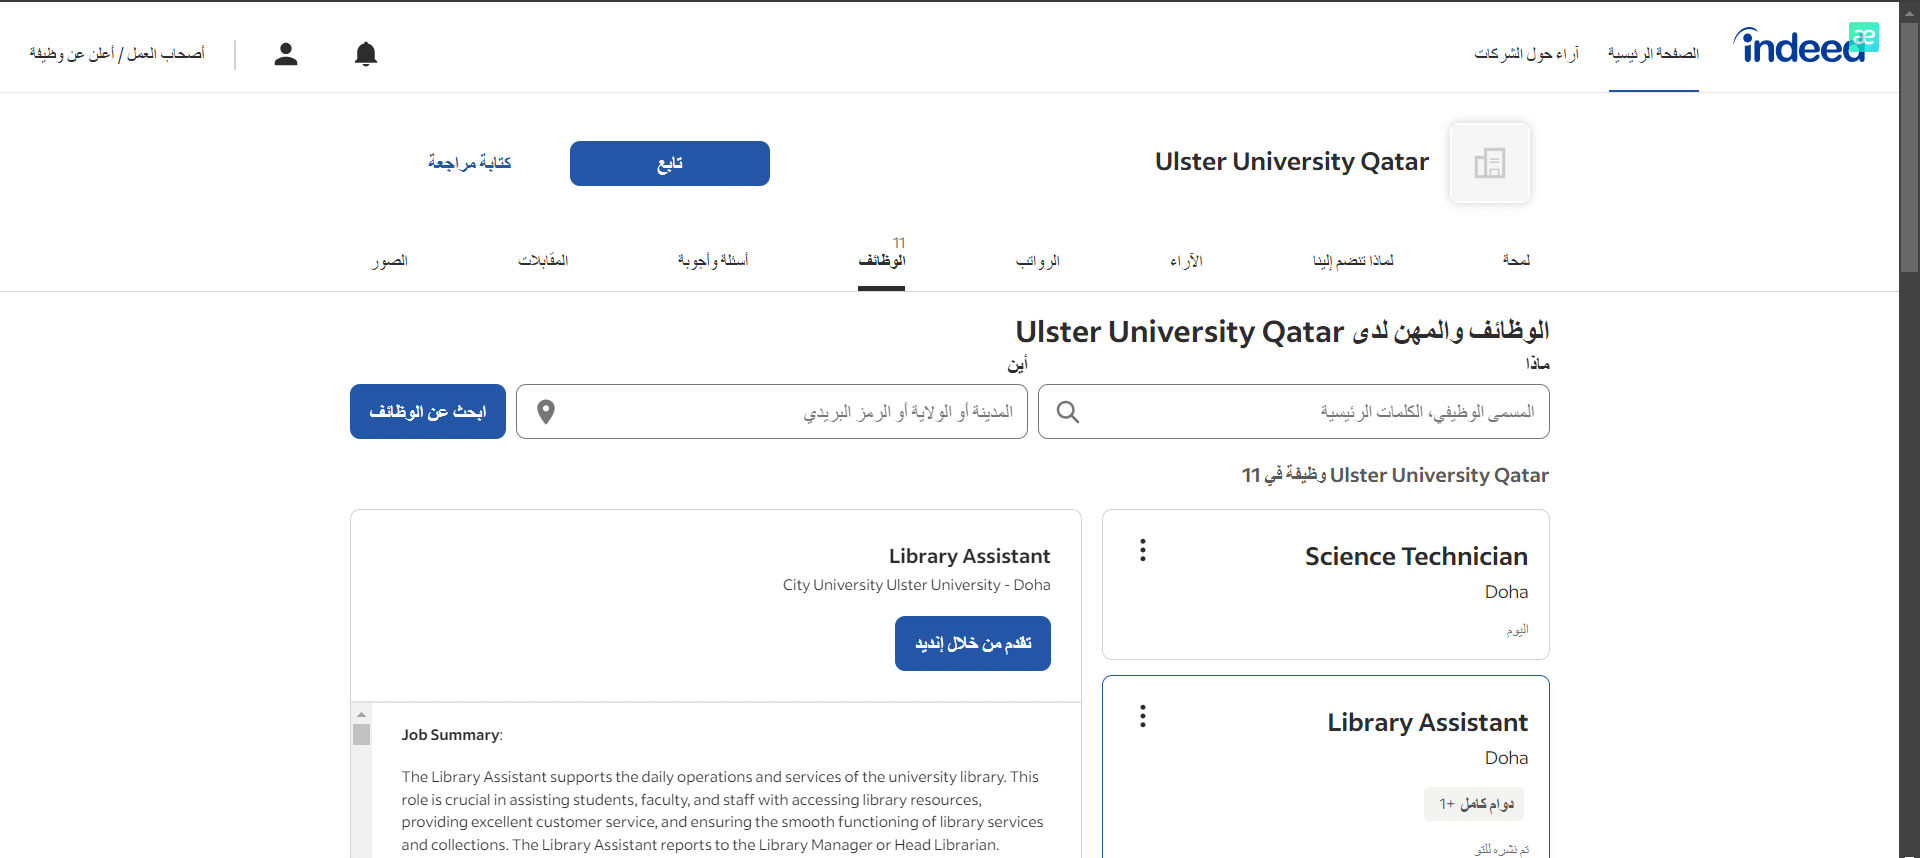
Task: Switch to the أسئلة وأجوبة Q&A tab
Action: [x=712, y=260]
